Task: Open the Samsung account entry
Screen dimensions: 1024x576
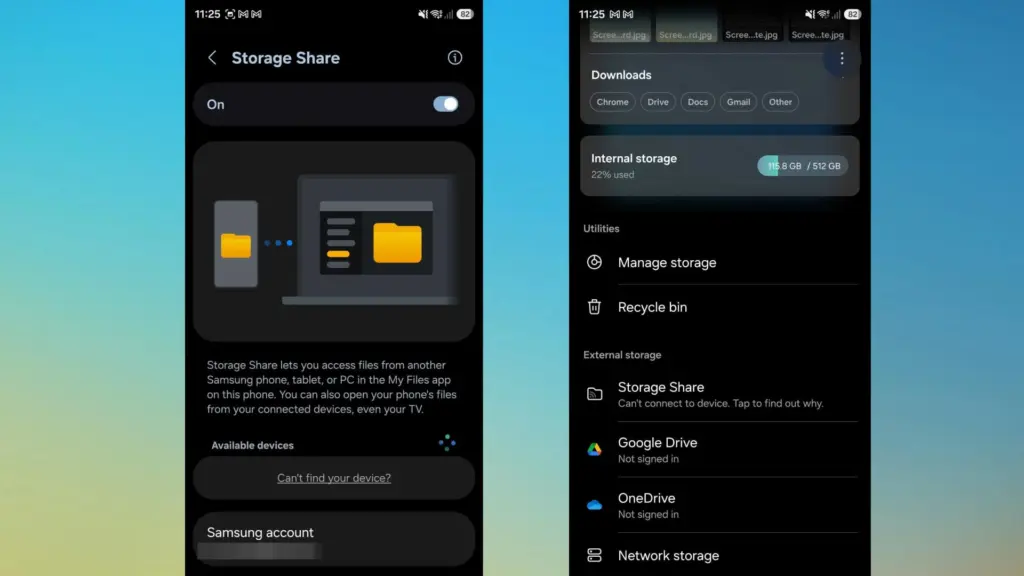Action: point(333,537)
